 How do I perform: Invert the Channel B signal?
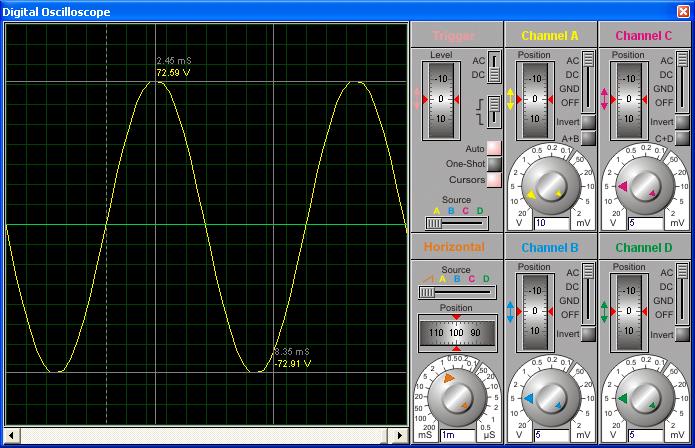[588, 334]
